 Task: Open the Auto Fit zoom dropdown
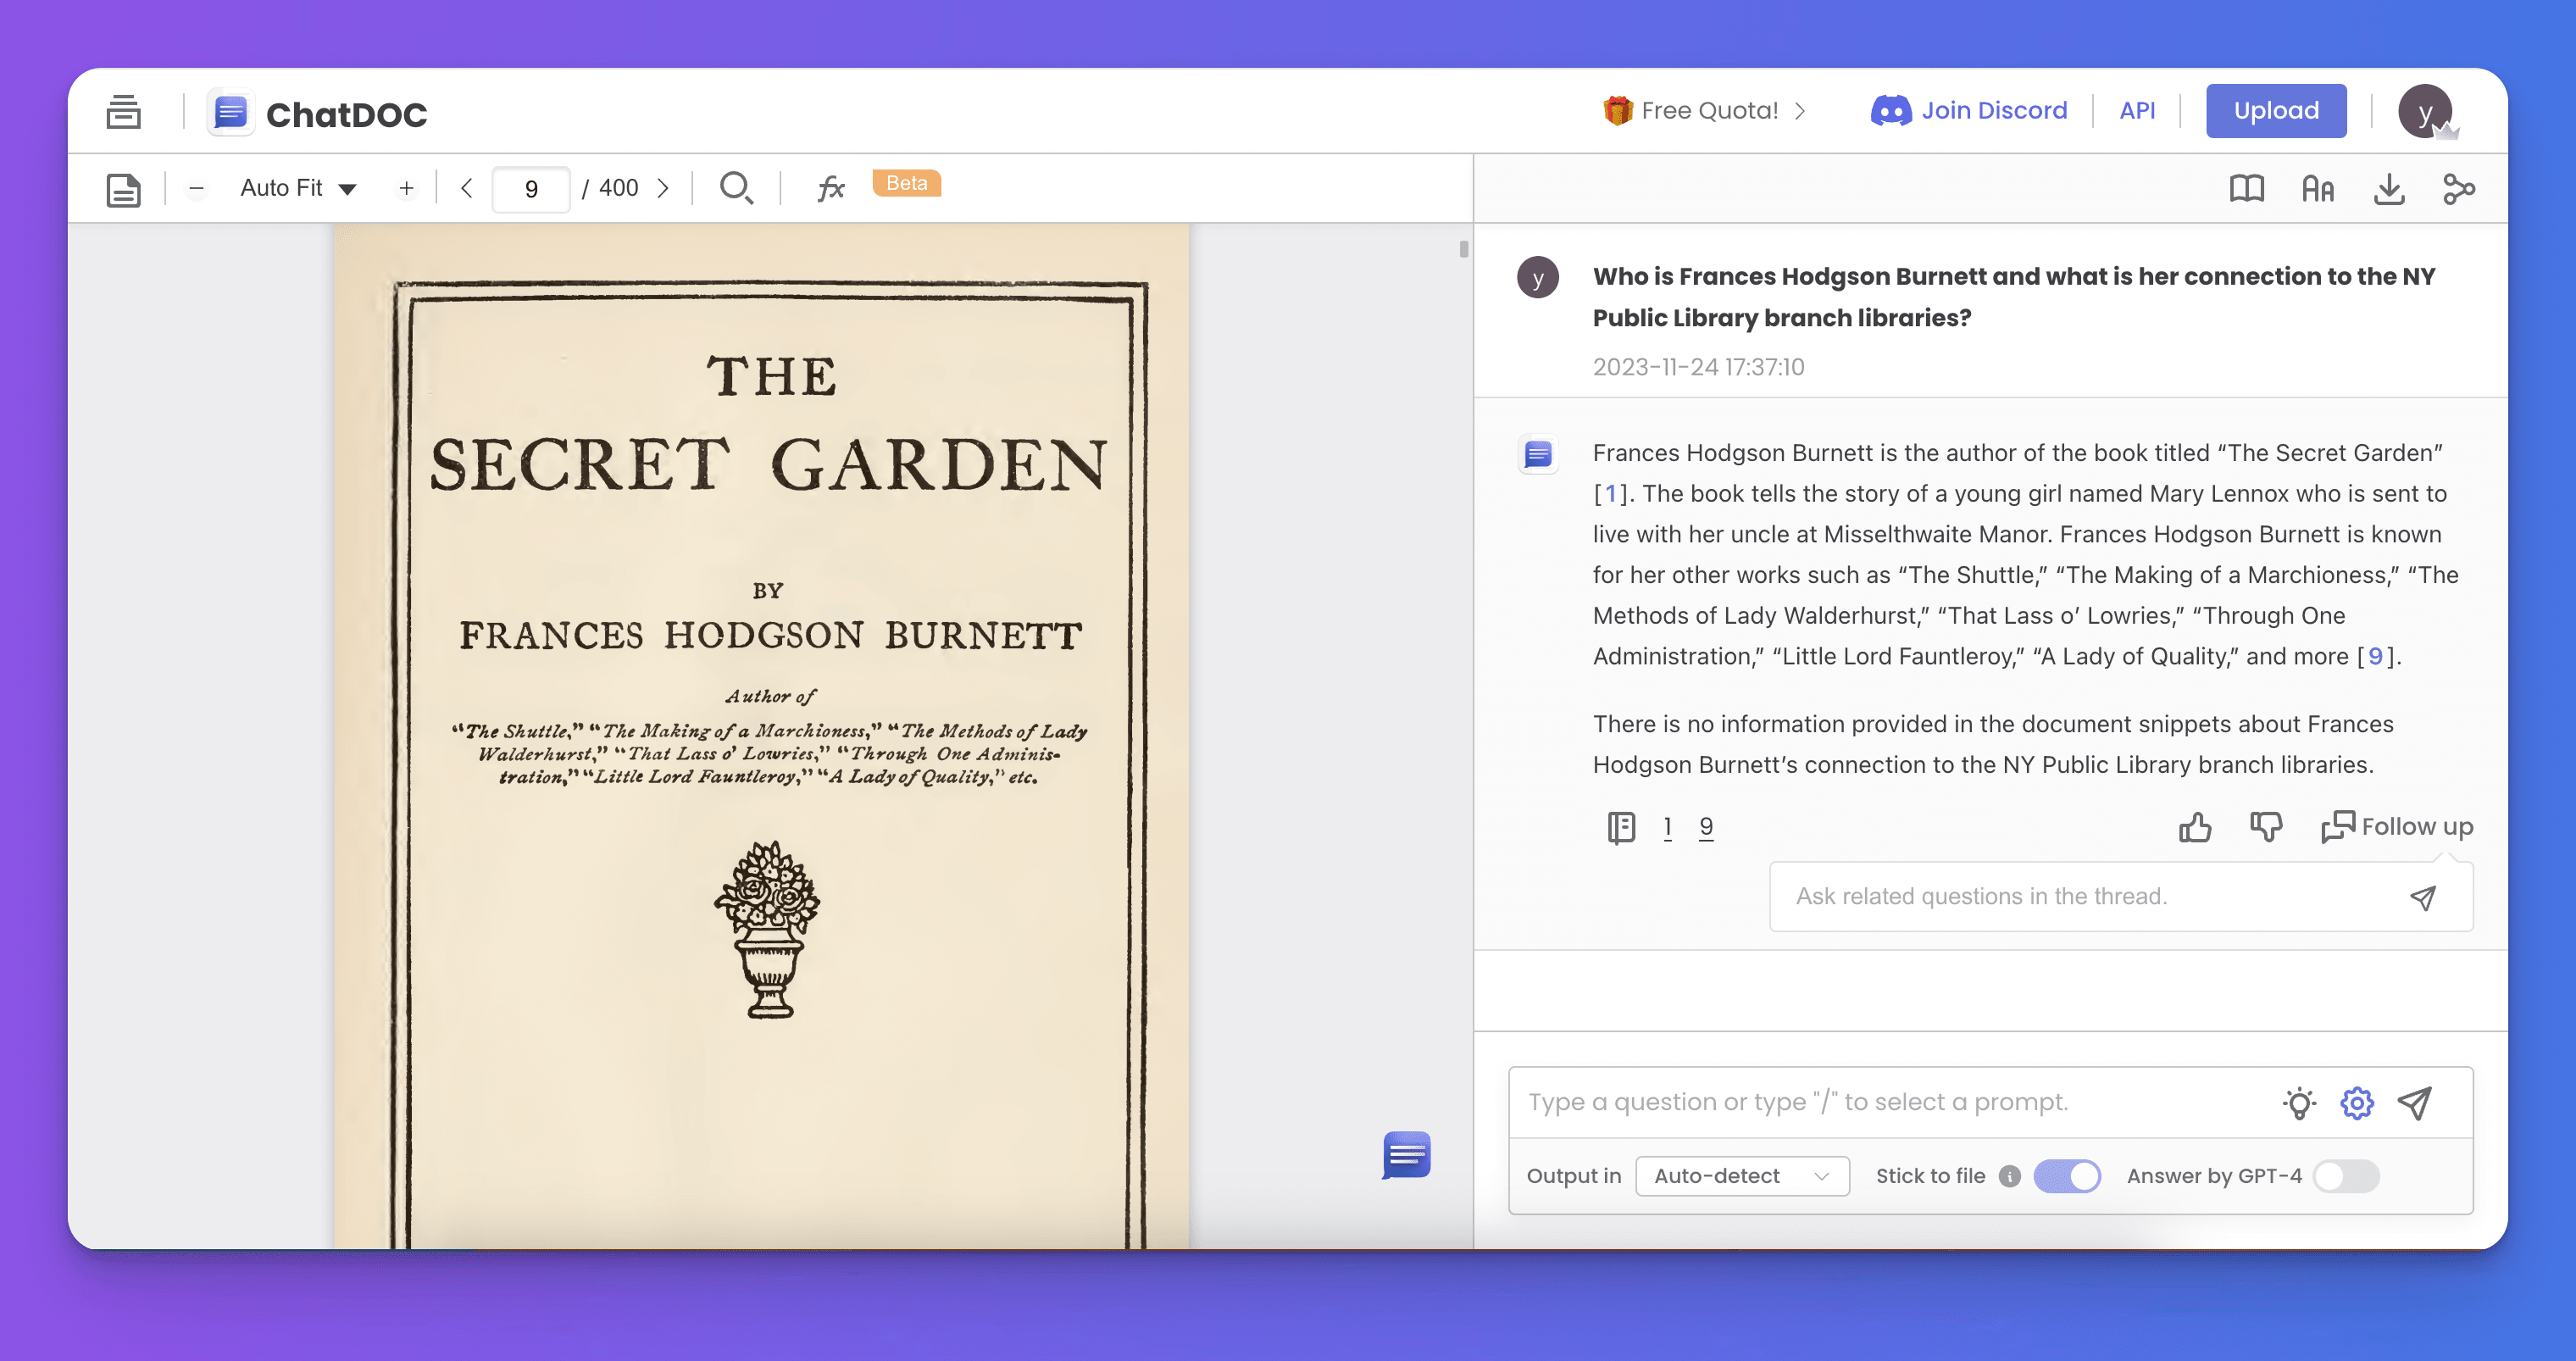pos(298,188)
